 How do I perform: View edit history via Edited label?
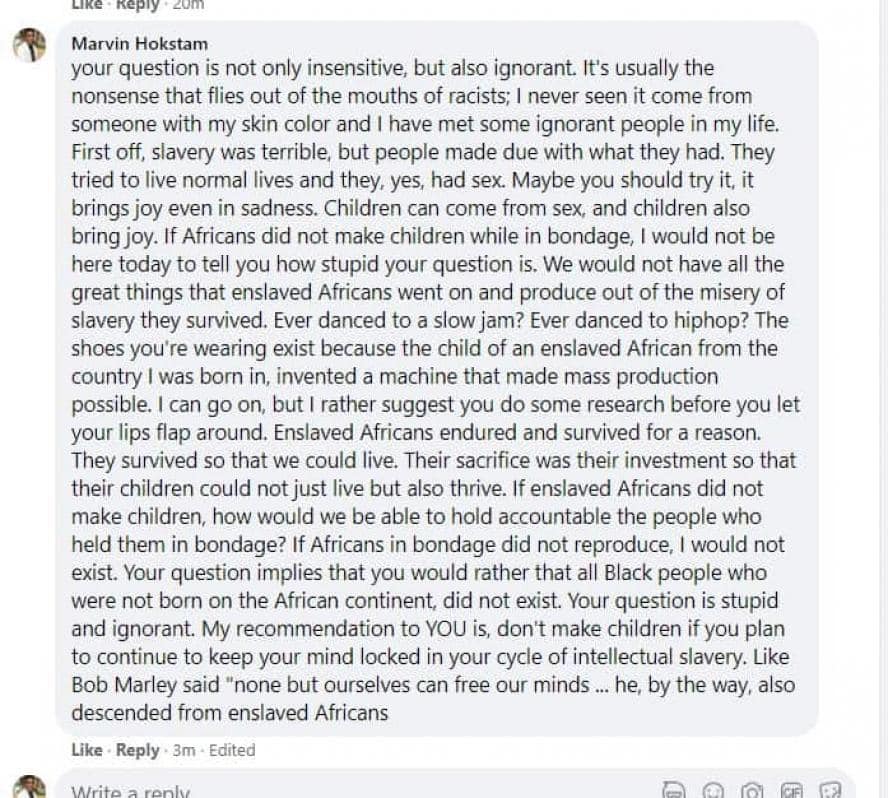[232, 750]
